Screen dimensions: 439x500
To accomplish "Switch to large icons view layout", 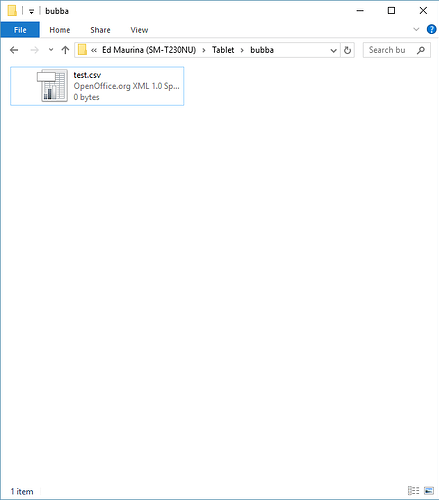I will 429,491.
